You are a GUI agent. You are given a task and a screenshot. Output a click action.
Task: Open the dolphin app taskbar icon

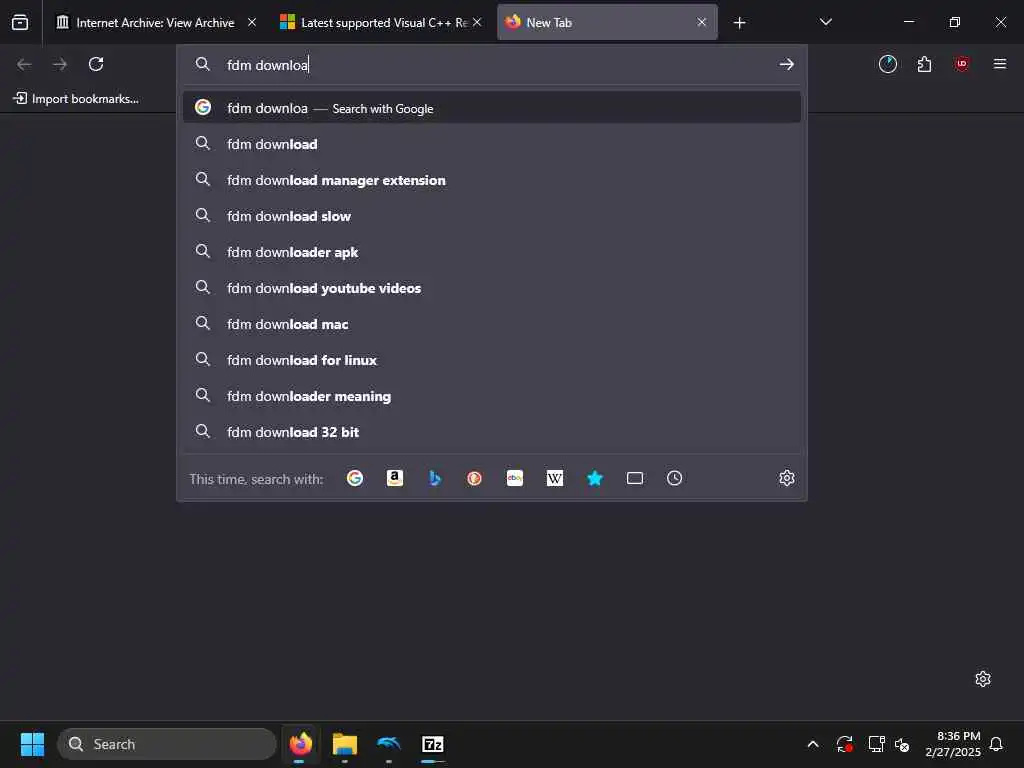point(389,744)
